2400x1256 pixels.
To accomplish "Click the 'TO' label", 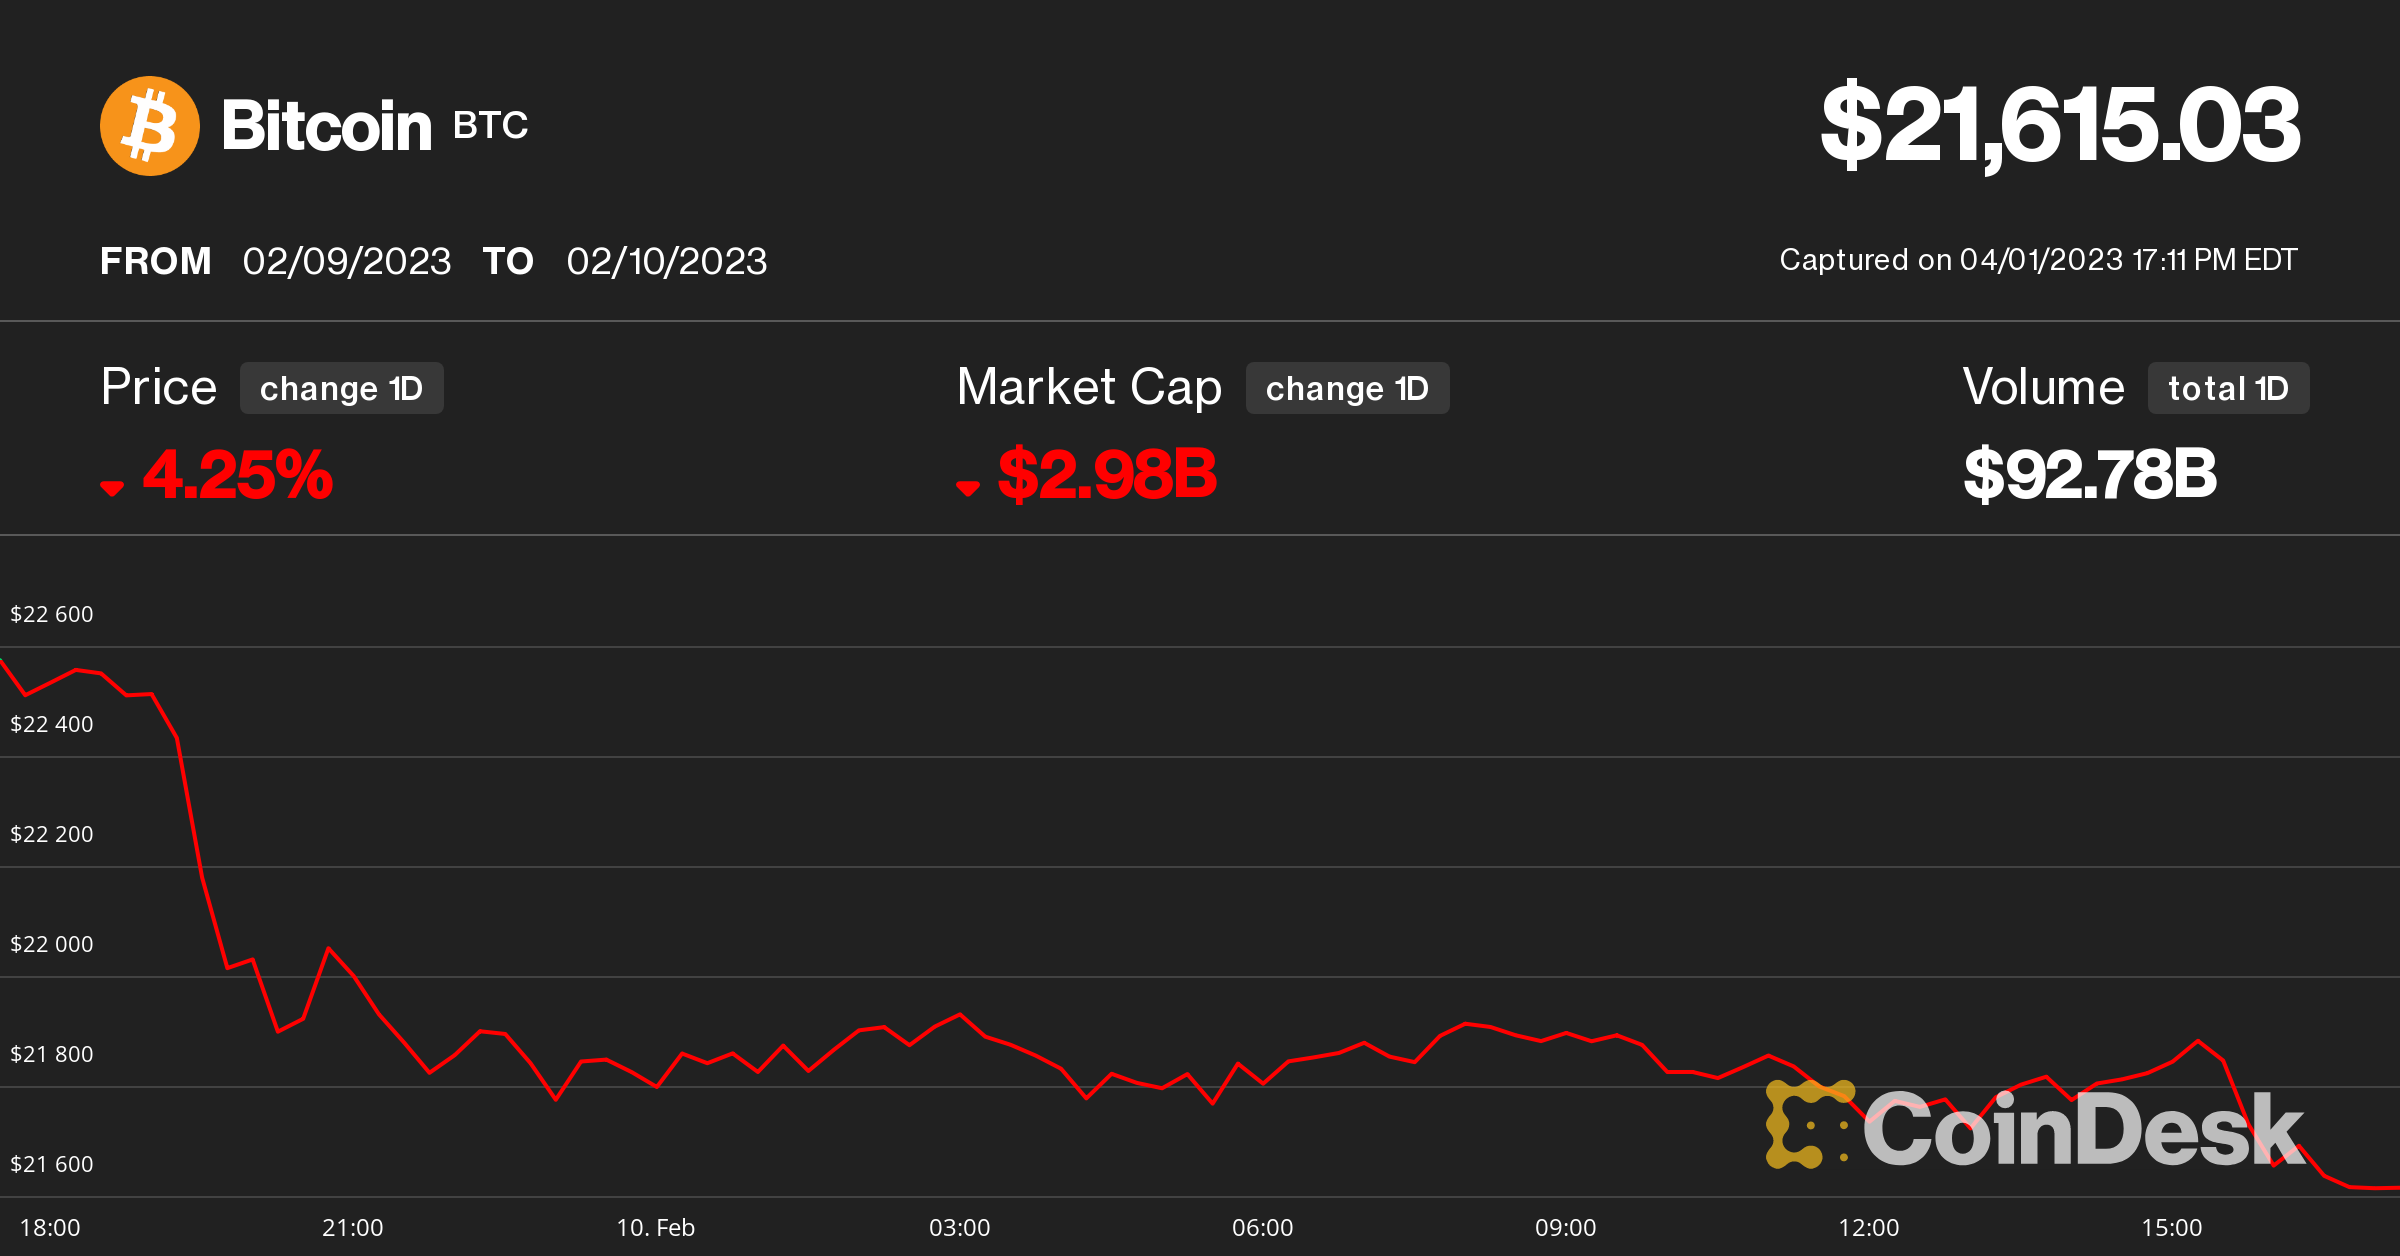I will point(508,262).
